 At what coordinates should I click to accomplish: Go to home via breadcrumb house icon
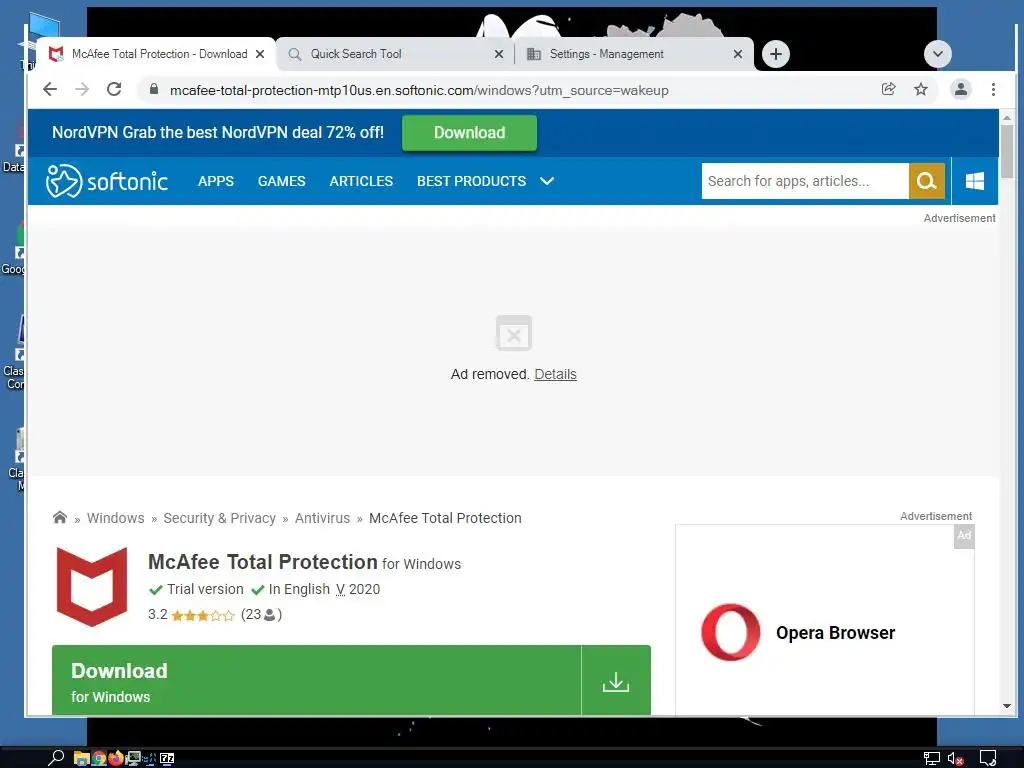[x=59, y=517]
